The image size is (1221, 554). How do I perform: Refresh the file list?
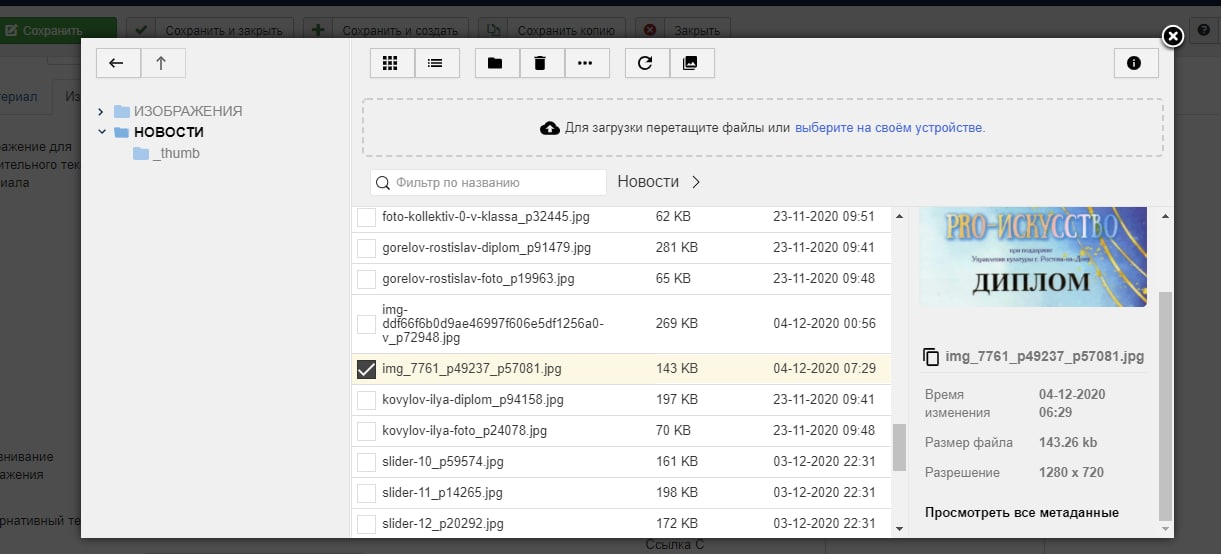click(x=646, y=63)
